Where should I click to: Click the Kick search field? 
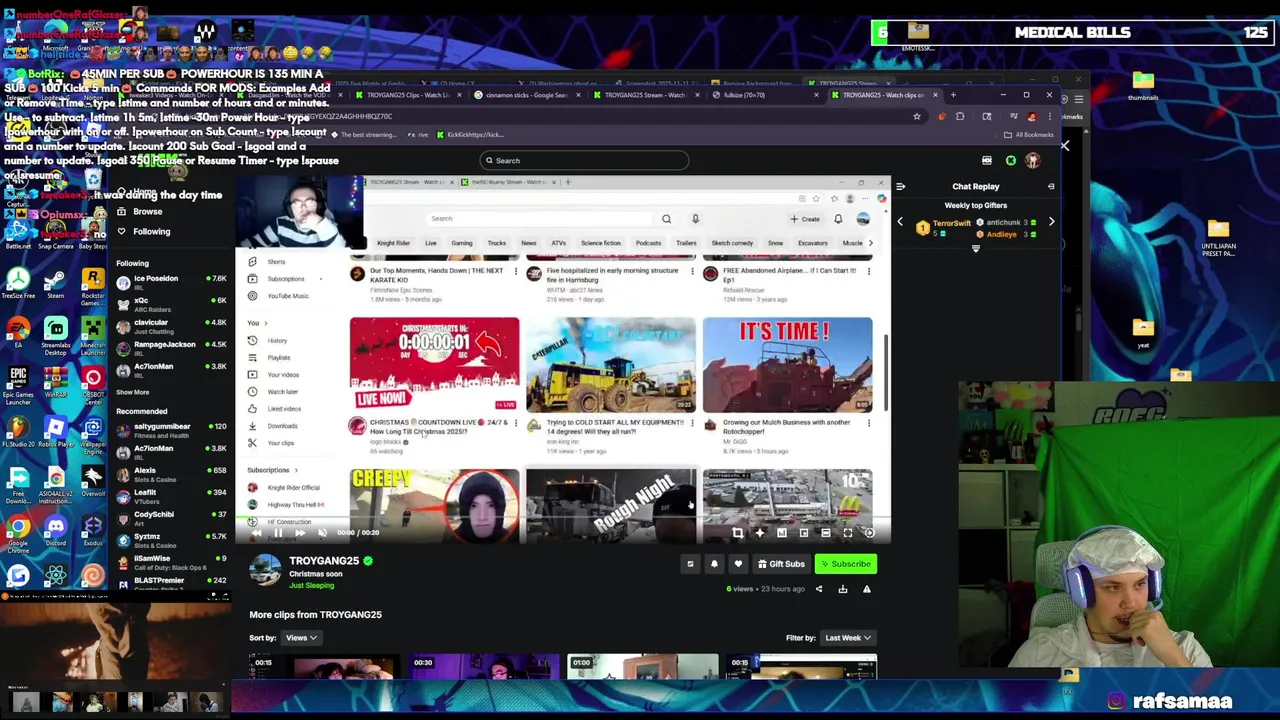coord(584,160)
